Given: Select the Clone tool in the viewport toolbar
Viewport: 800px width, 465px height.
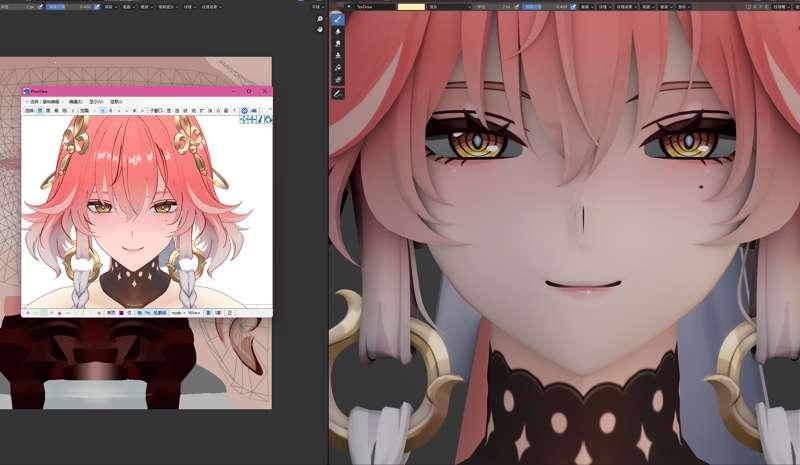Looking at the screenshot, I should (337, 56).
